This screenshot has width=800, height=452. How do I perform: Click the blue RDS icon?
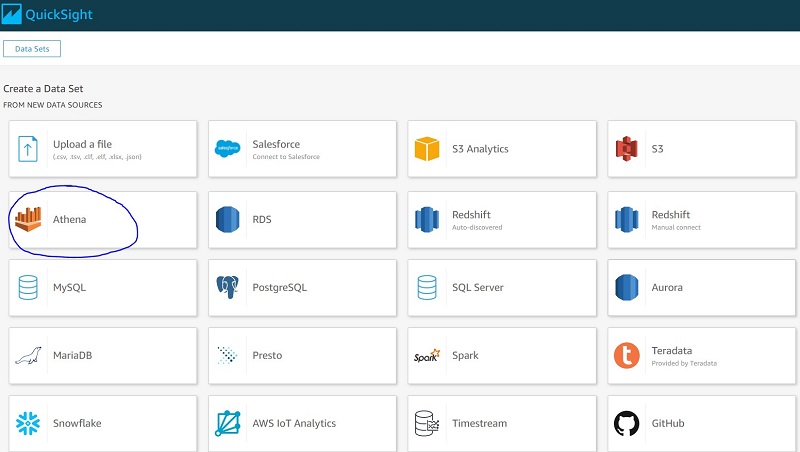[228, 219]
